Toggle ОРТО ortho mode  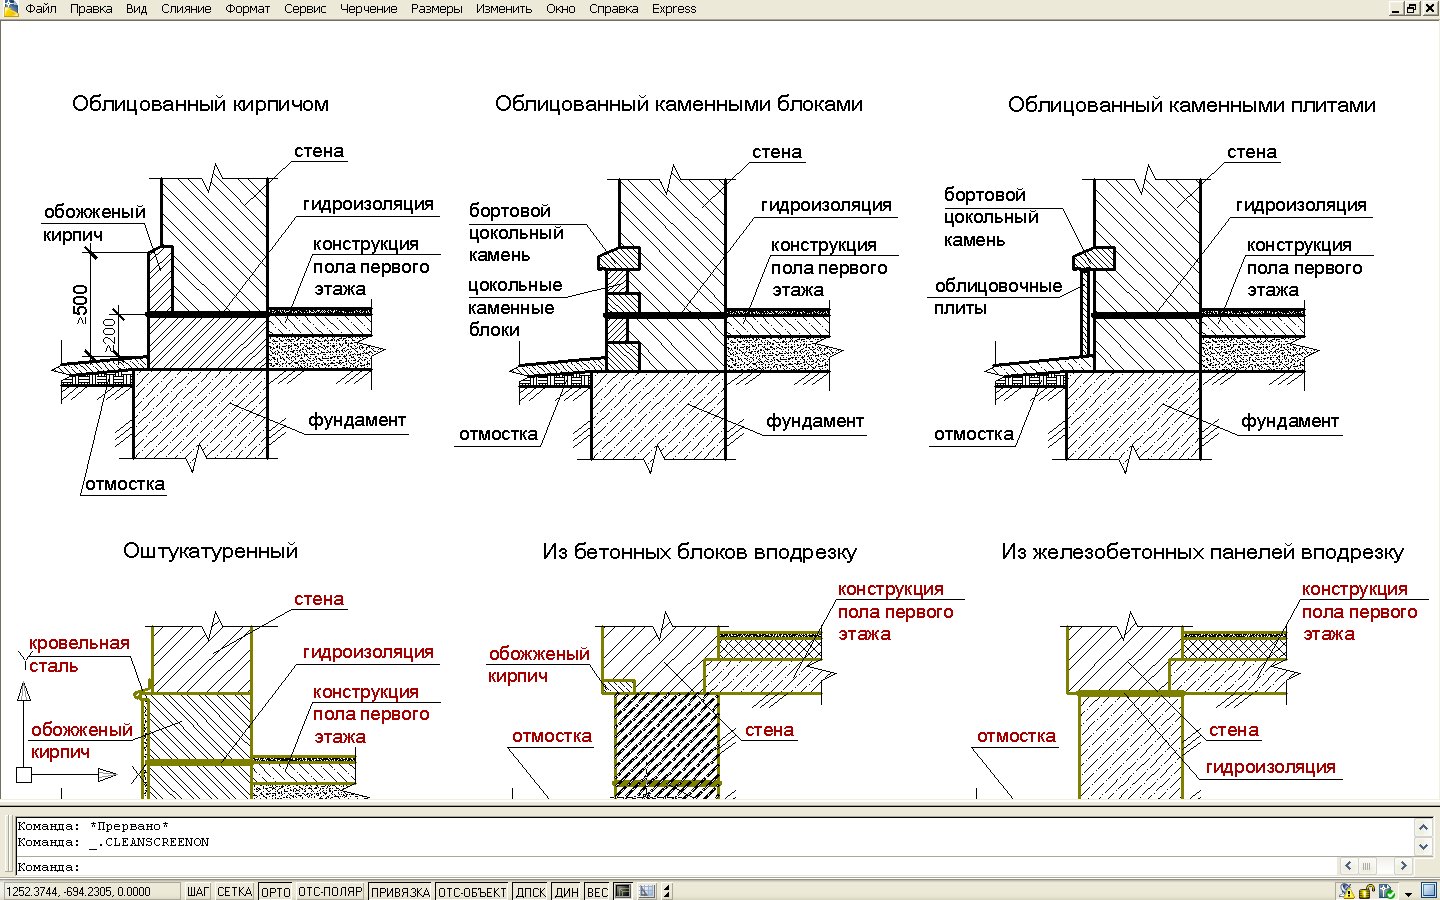click(x=275, y=891)
